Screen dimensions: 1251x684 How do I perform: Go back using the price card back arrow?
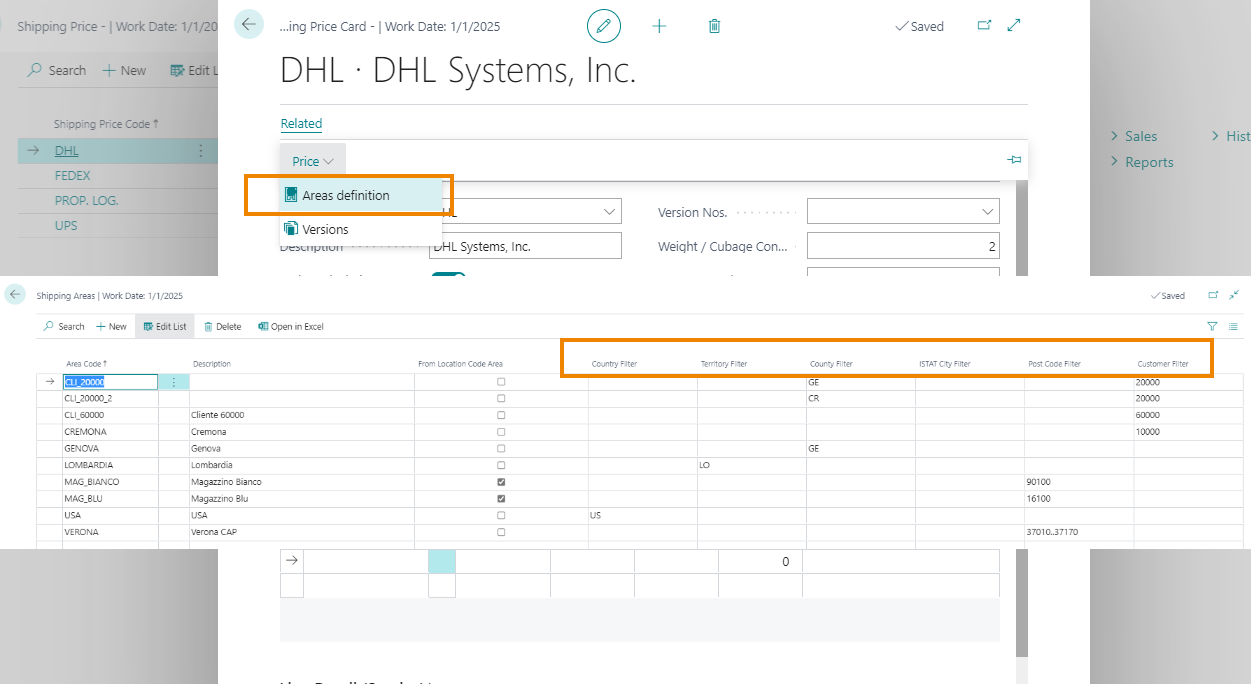click(249, 25)
